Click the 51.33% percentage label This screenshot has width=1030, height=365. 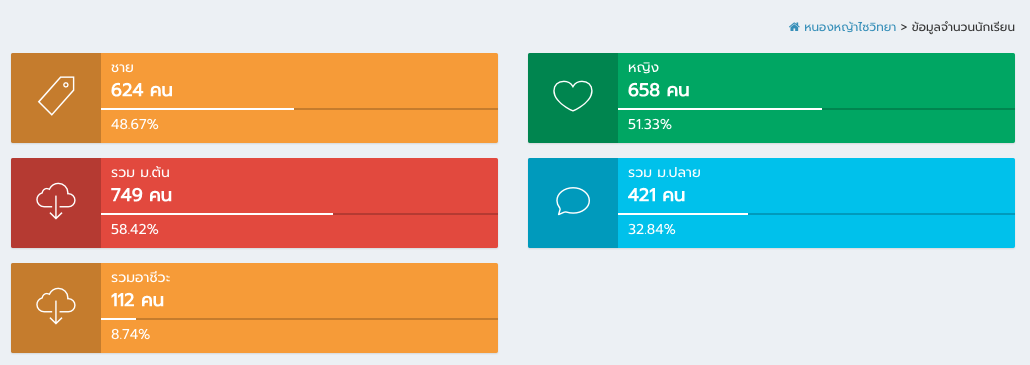pyautogui.click(x=650, y=125)
